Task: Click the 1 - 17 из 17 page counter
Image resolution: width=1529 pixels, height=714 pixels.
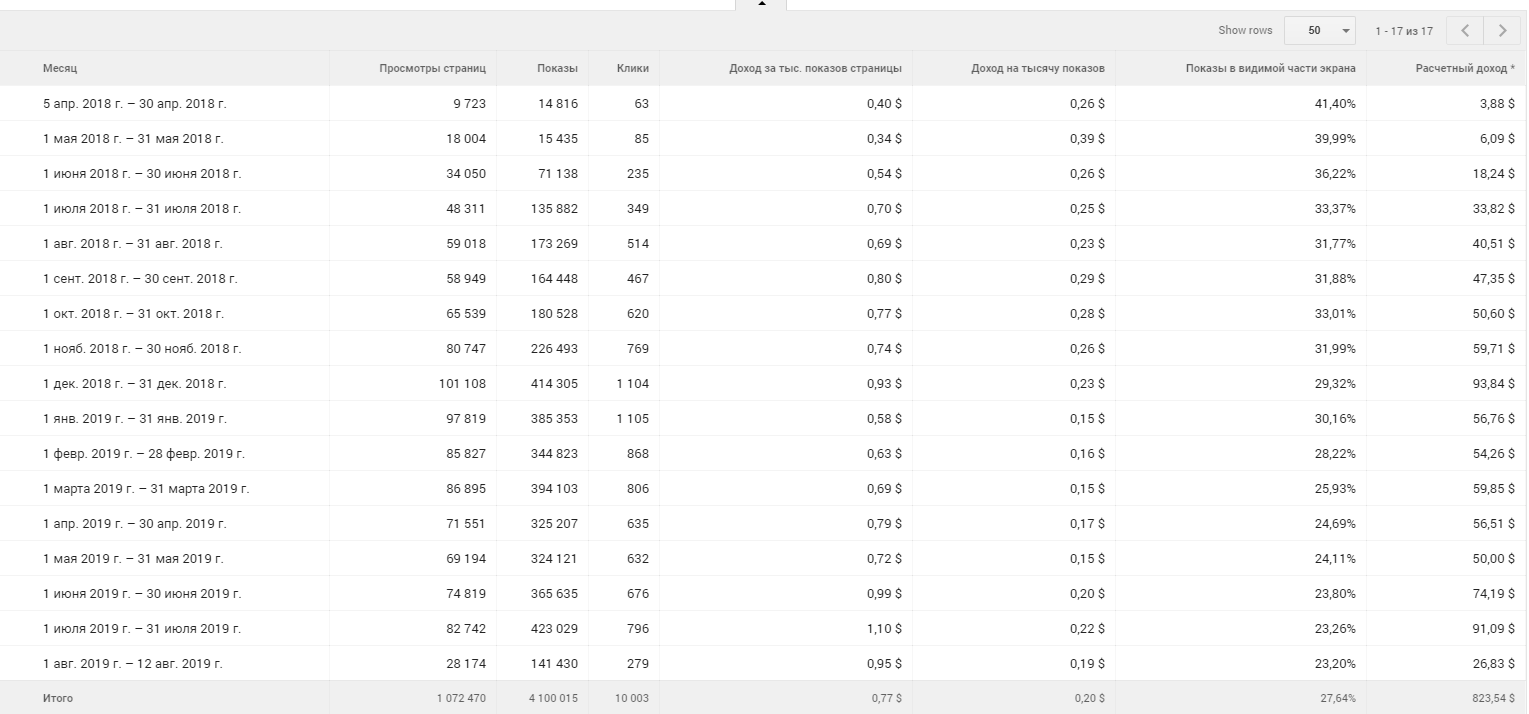Action: [x=1403, y=31]
